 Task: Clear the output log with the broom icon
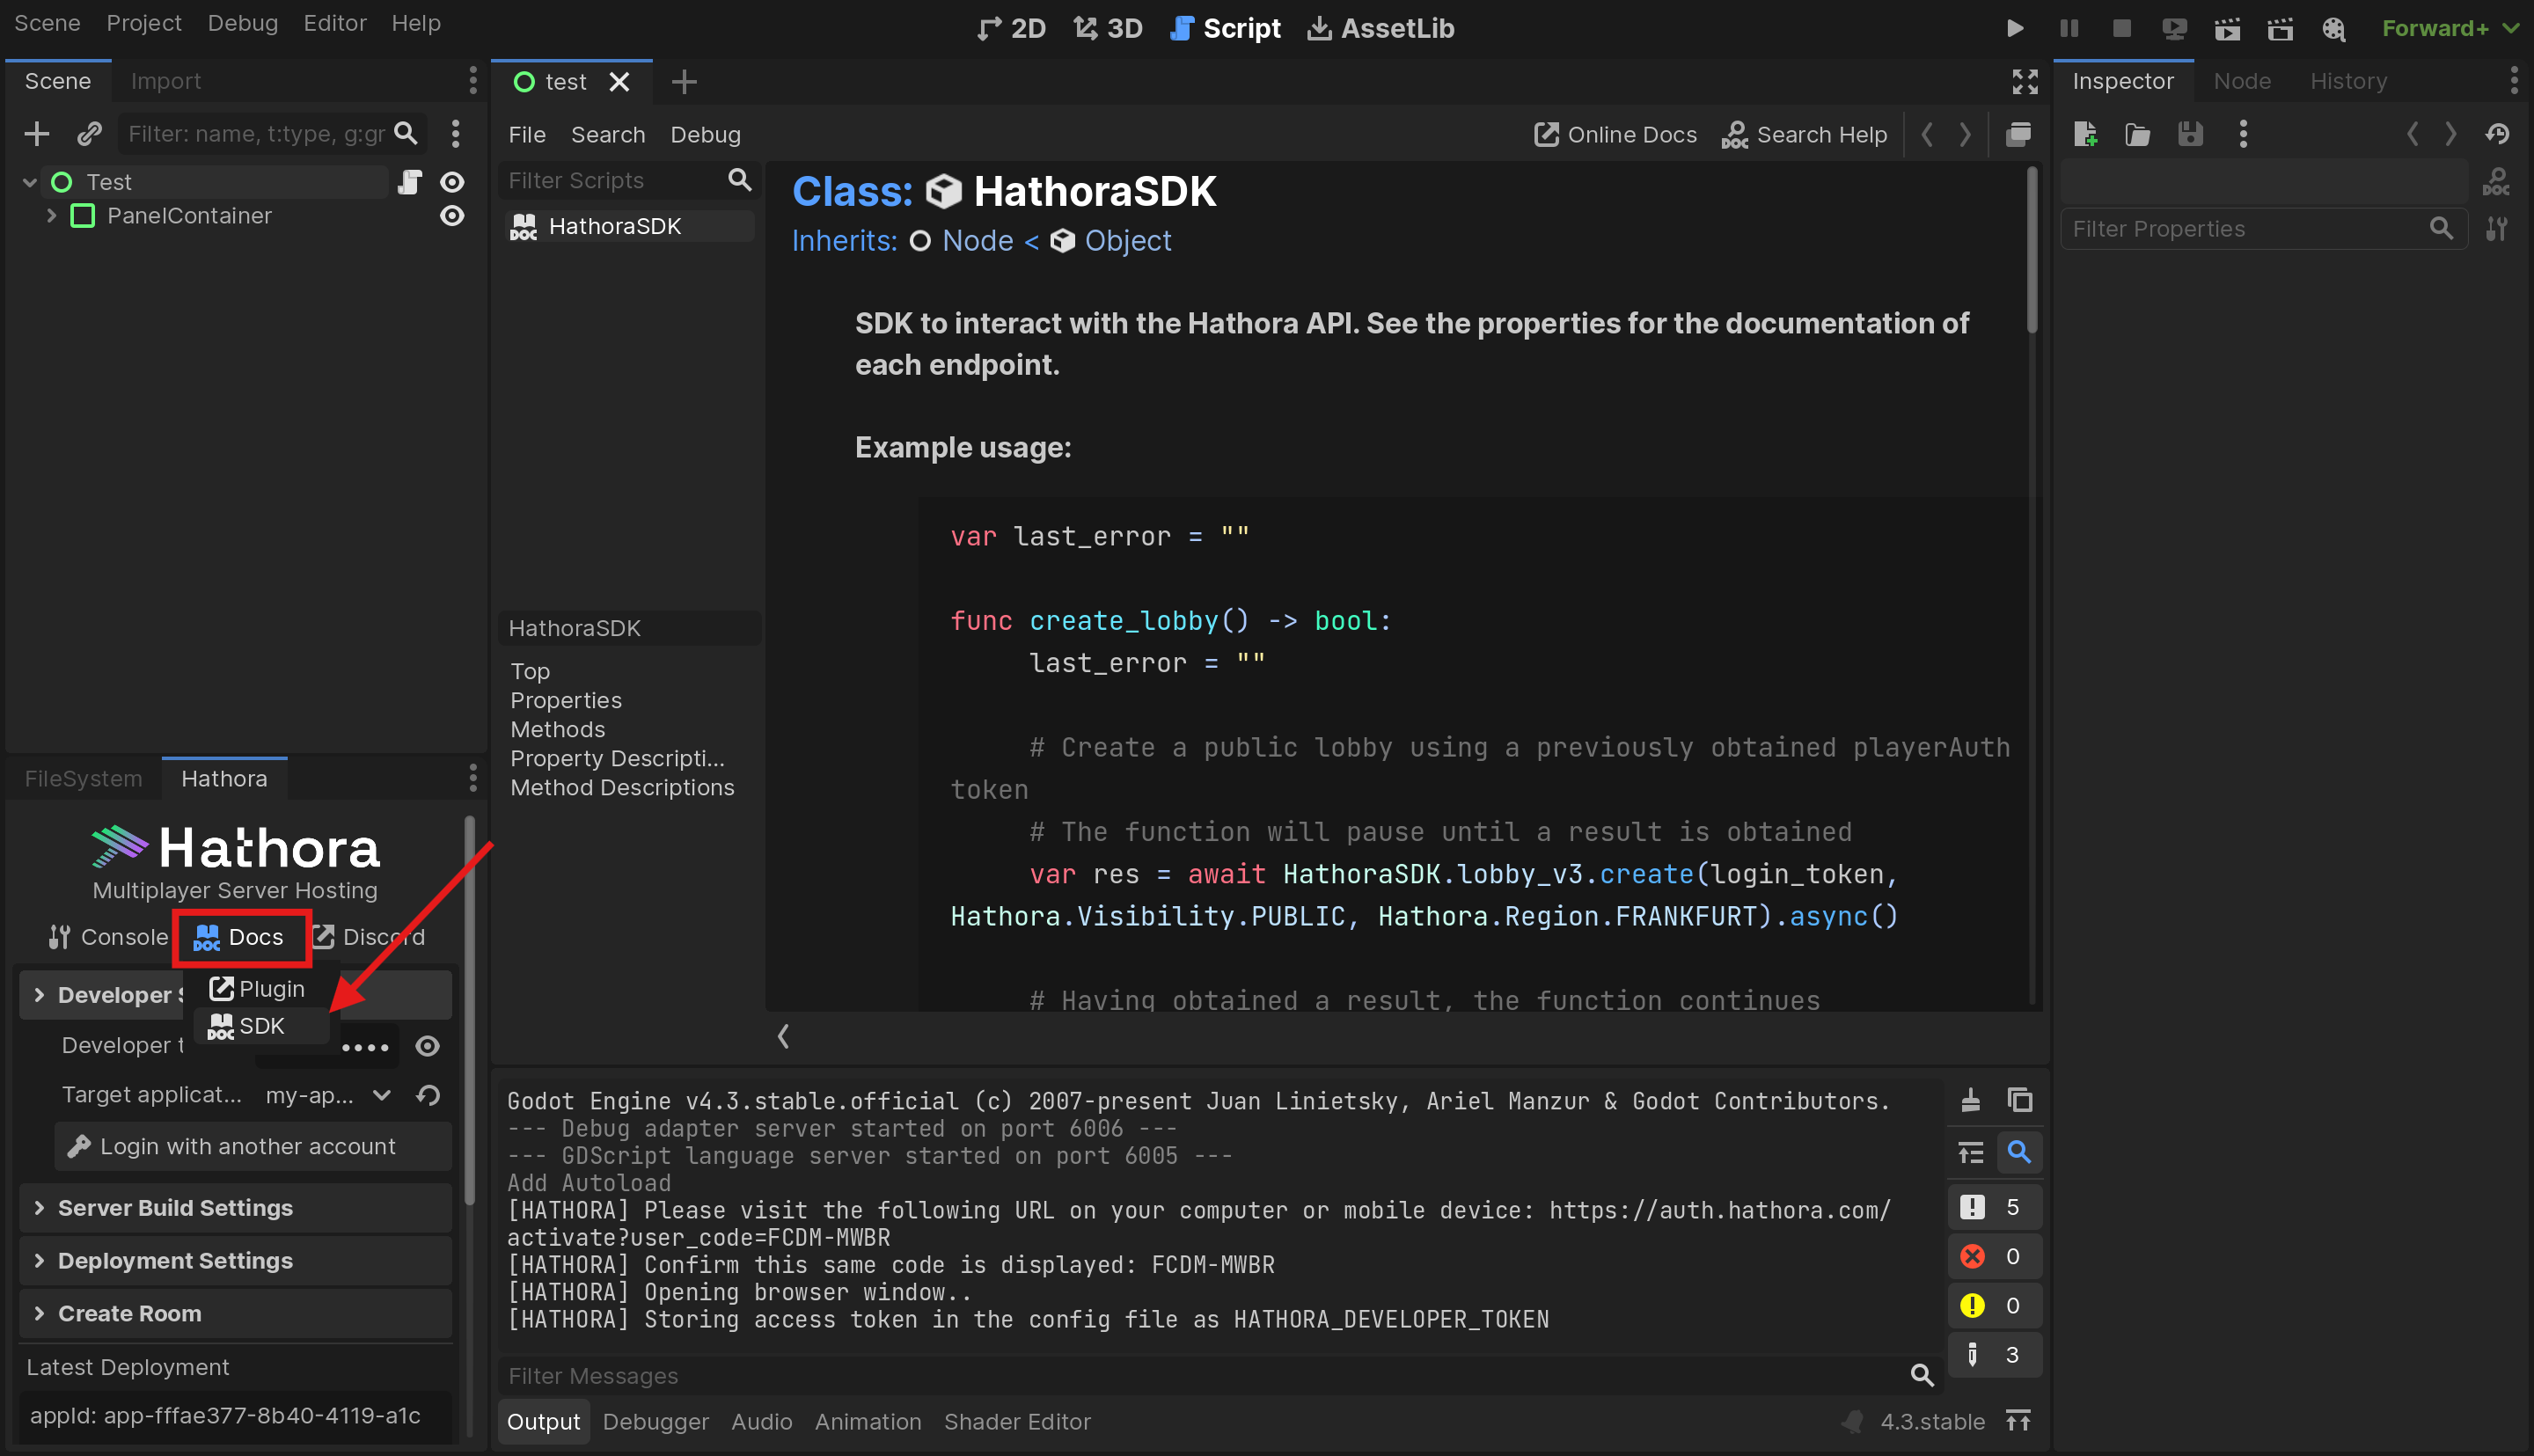point(1970,1100)
